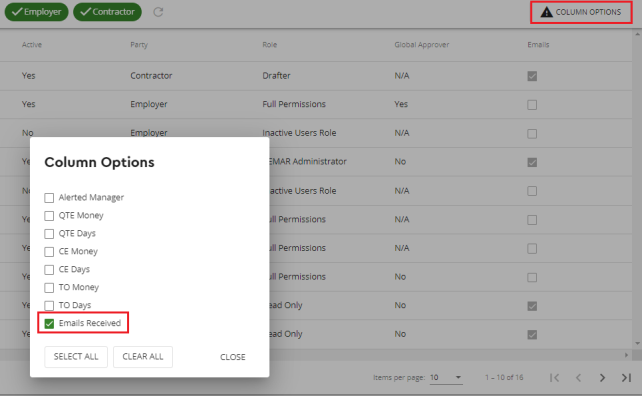The width and height of the screenshot is (642, 396).
Task: Enable the Alerted Manager column checkbox
Action: (49, 198)
